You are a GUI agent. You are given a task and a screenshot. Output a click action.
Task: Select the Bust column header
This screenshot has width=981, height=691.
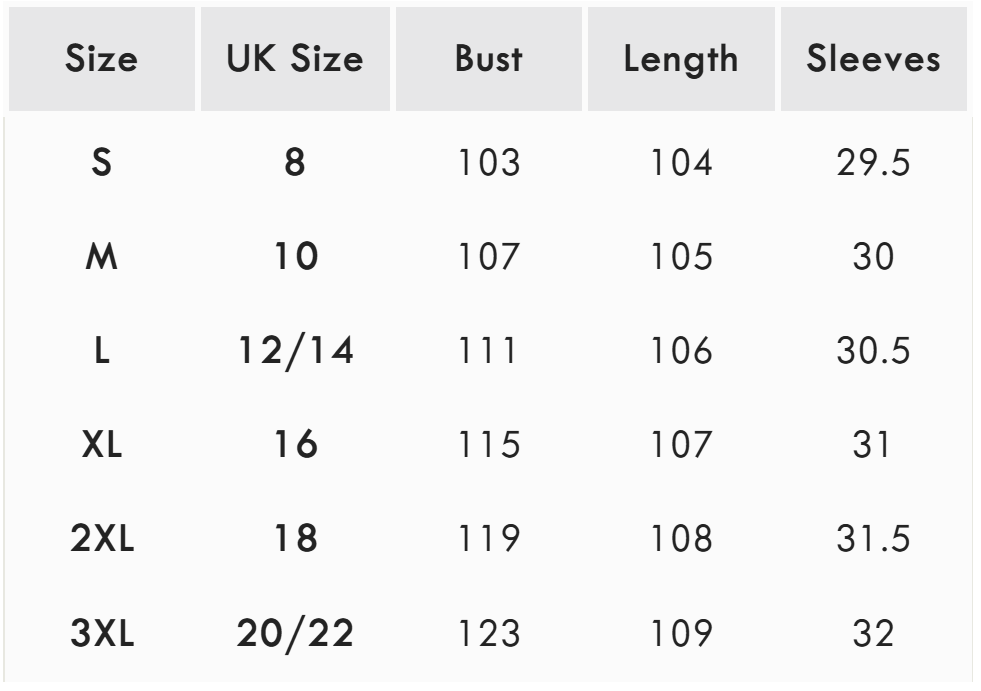488,60
